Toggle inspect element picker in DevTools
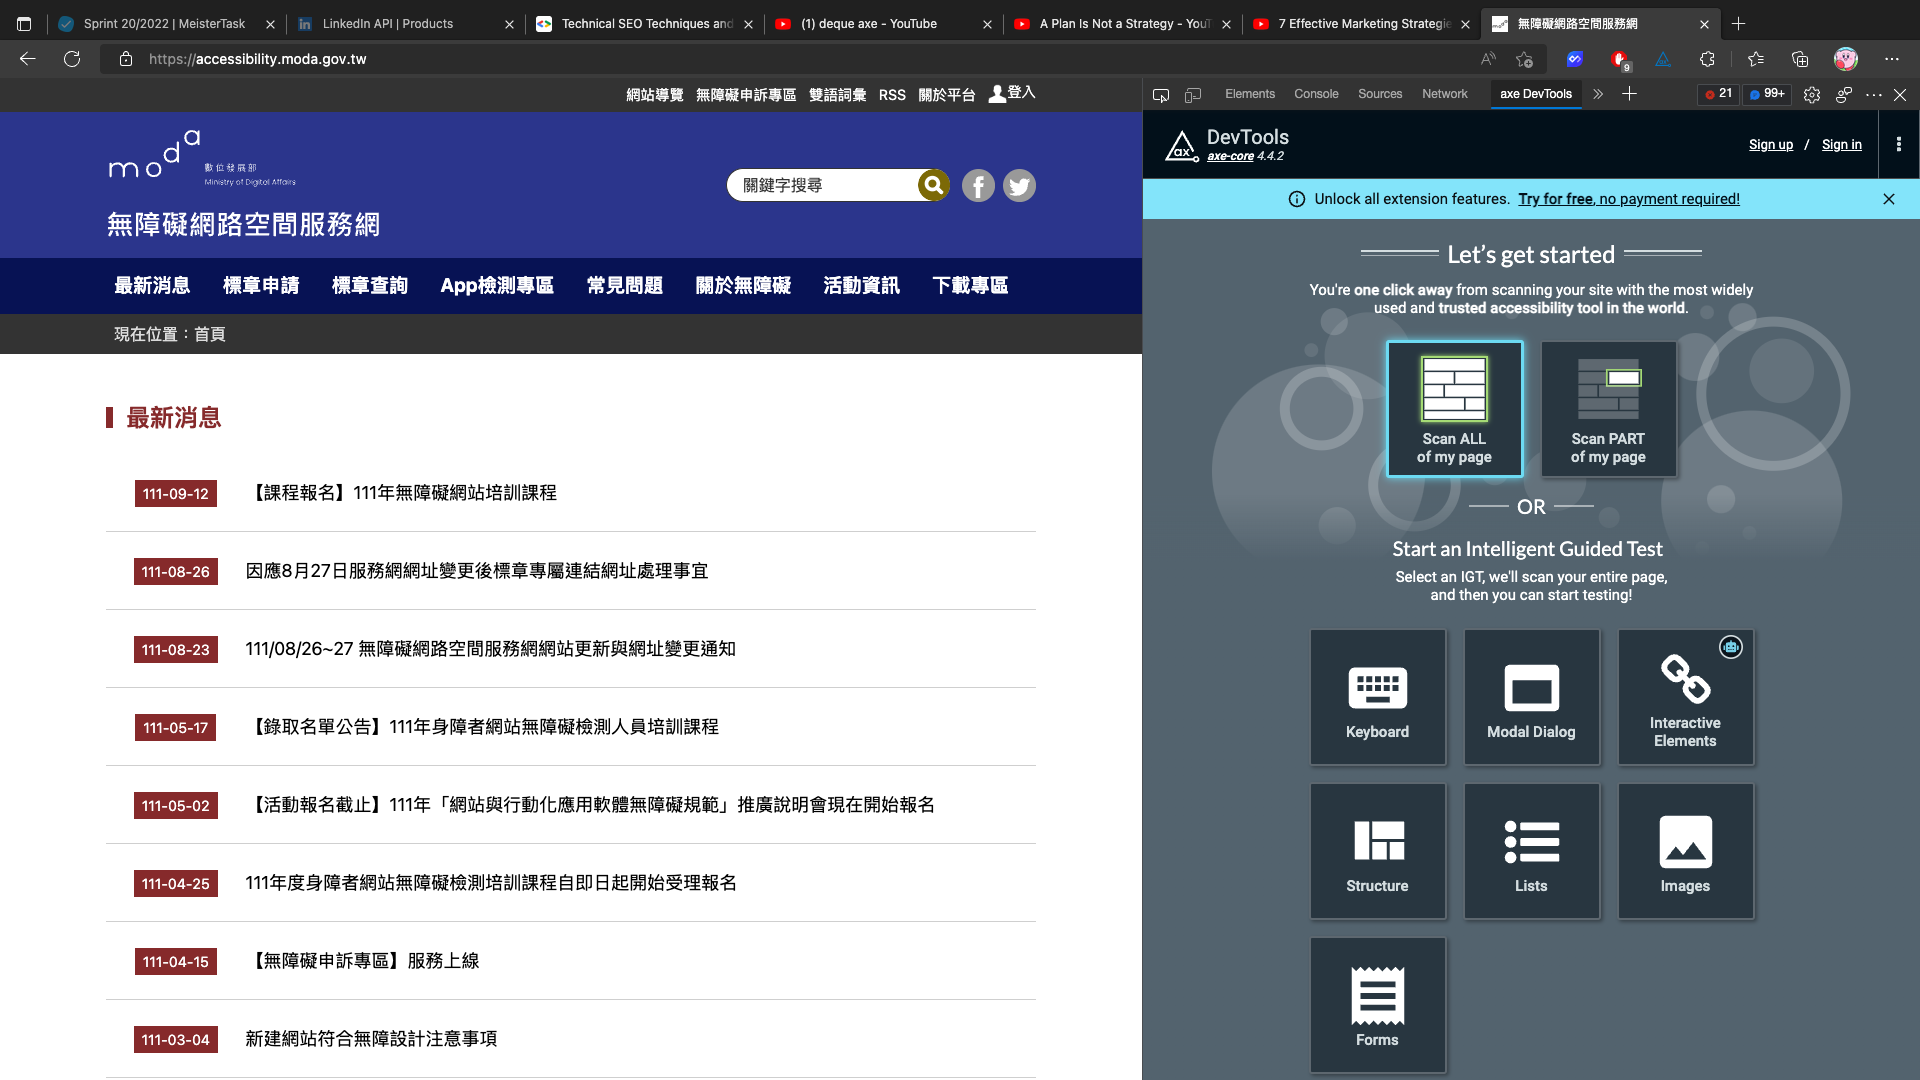The image size is (1920, 1080). (1161, 94)
